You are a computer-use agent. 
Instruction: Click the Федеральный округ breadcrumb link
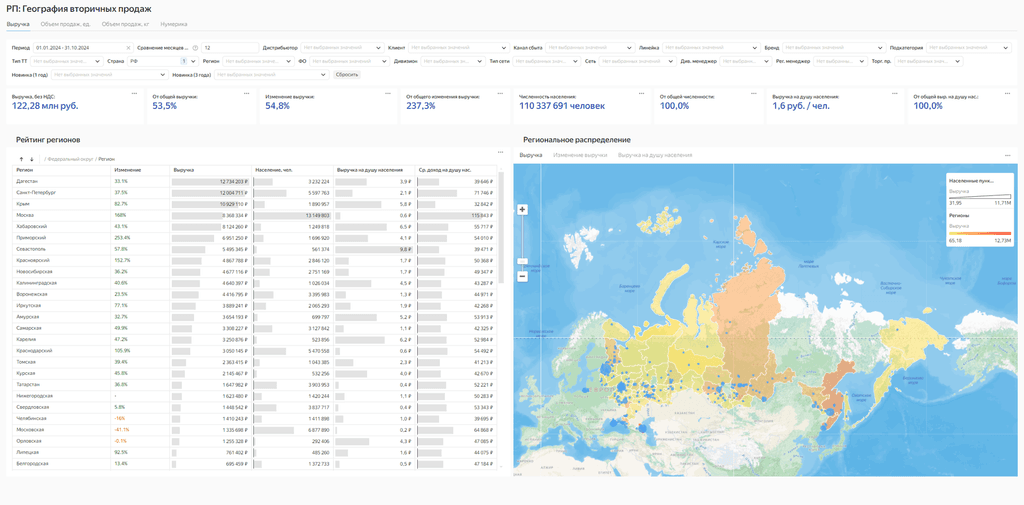pos(70,159)
